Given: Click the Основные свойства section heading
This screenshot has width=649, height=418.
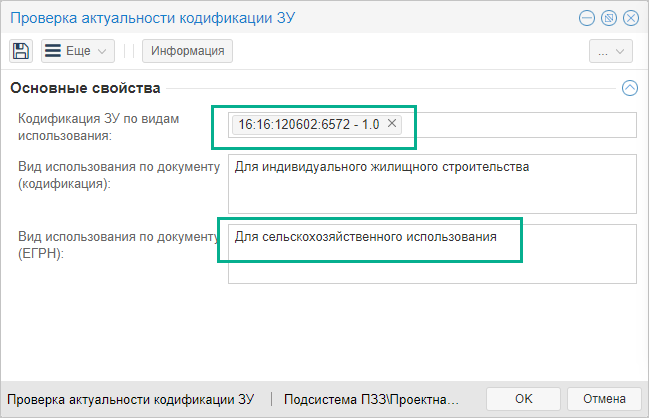Looking at the screenshot, I should pyautogui.click(x=85, y=88).
